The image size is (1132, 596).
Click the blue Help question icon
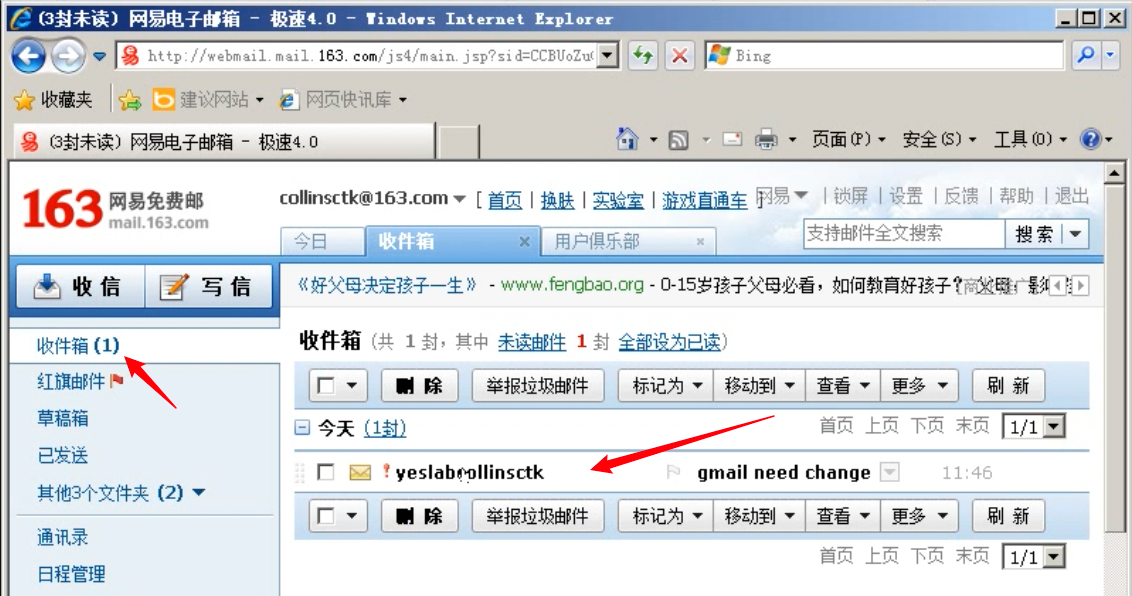(x=1090, y=139)
